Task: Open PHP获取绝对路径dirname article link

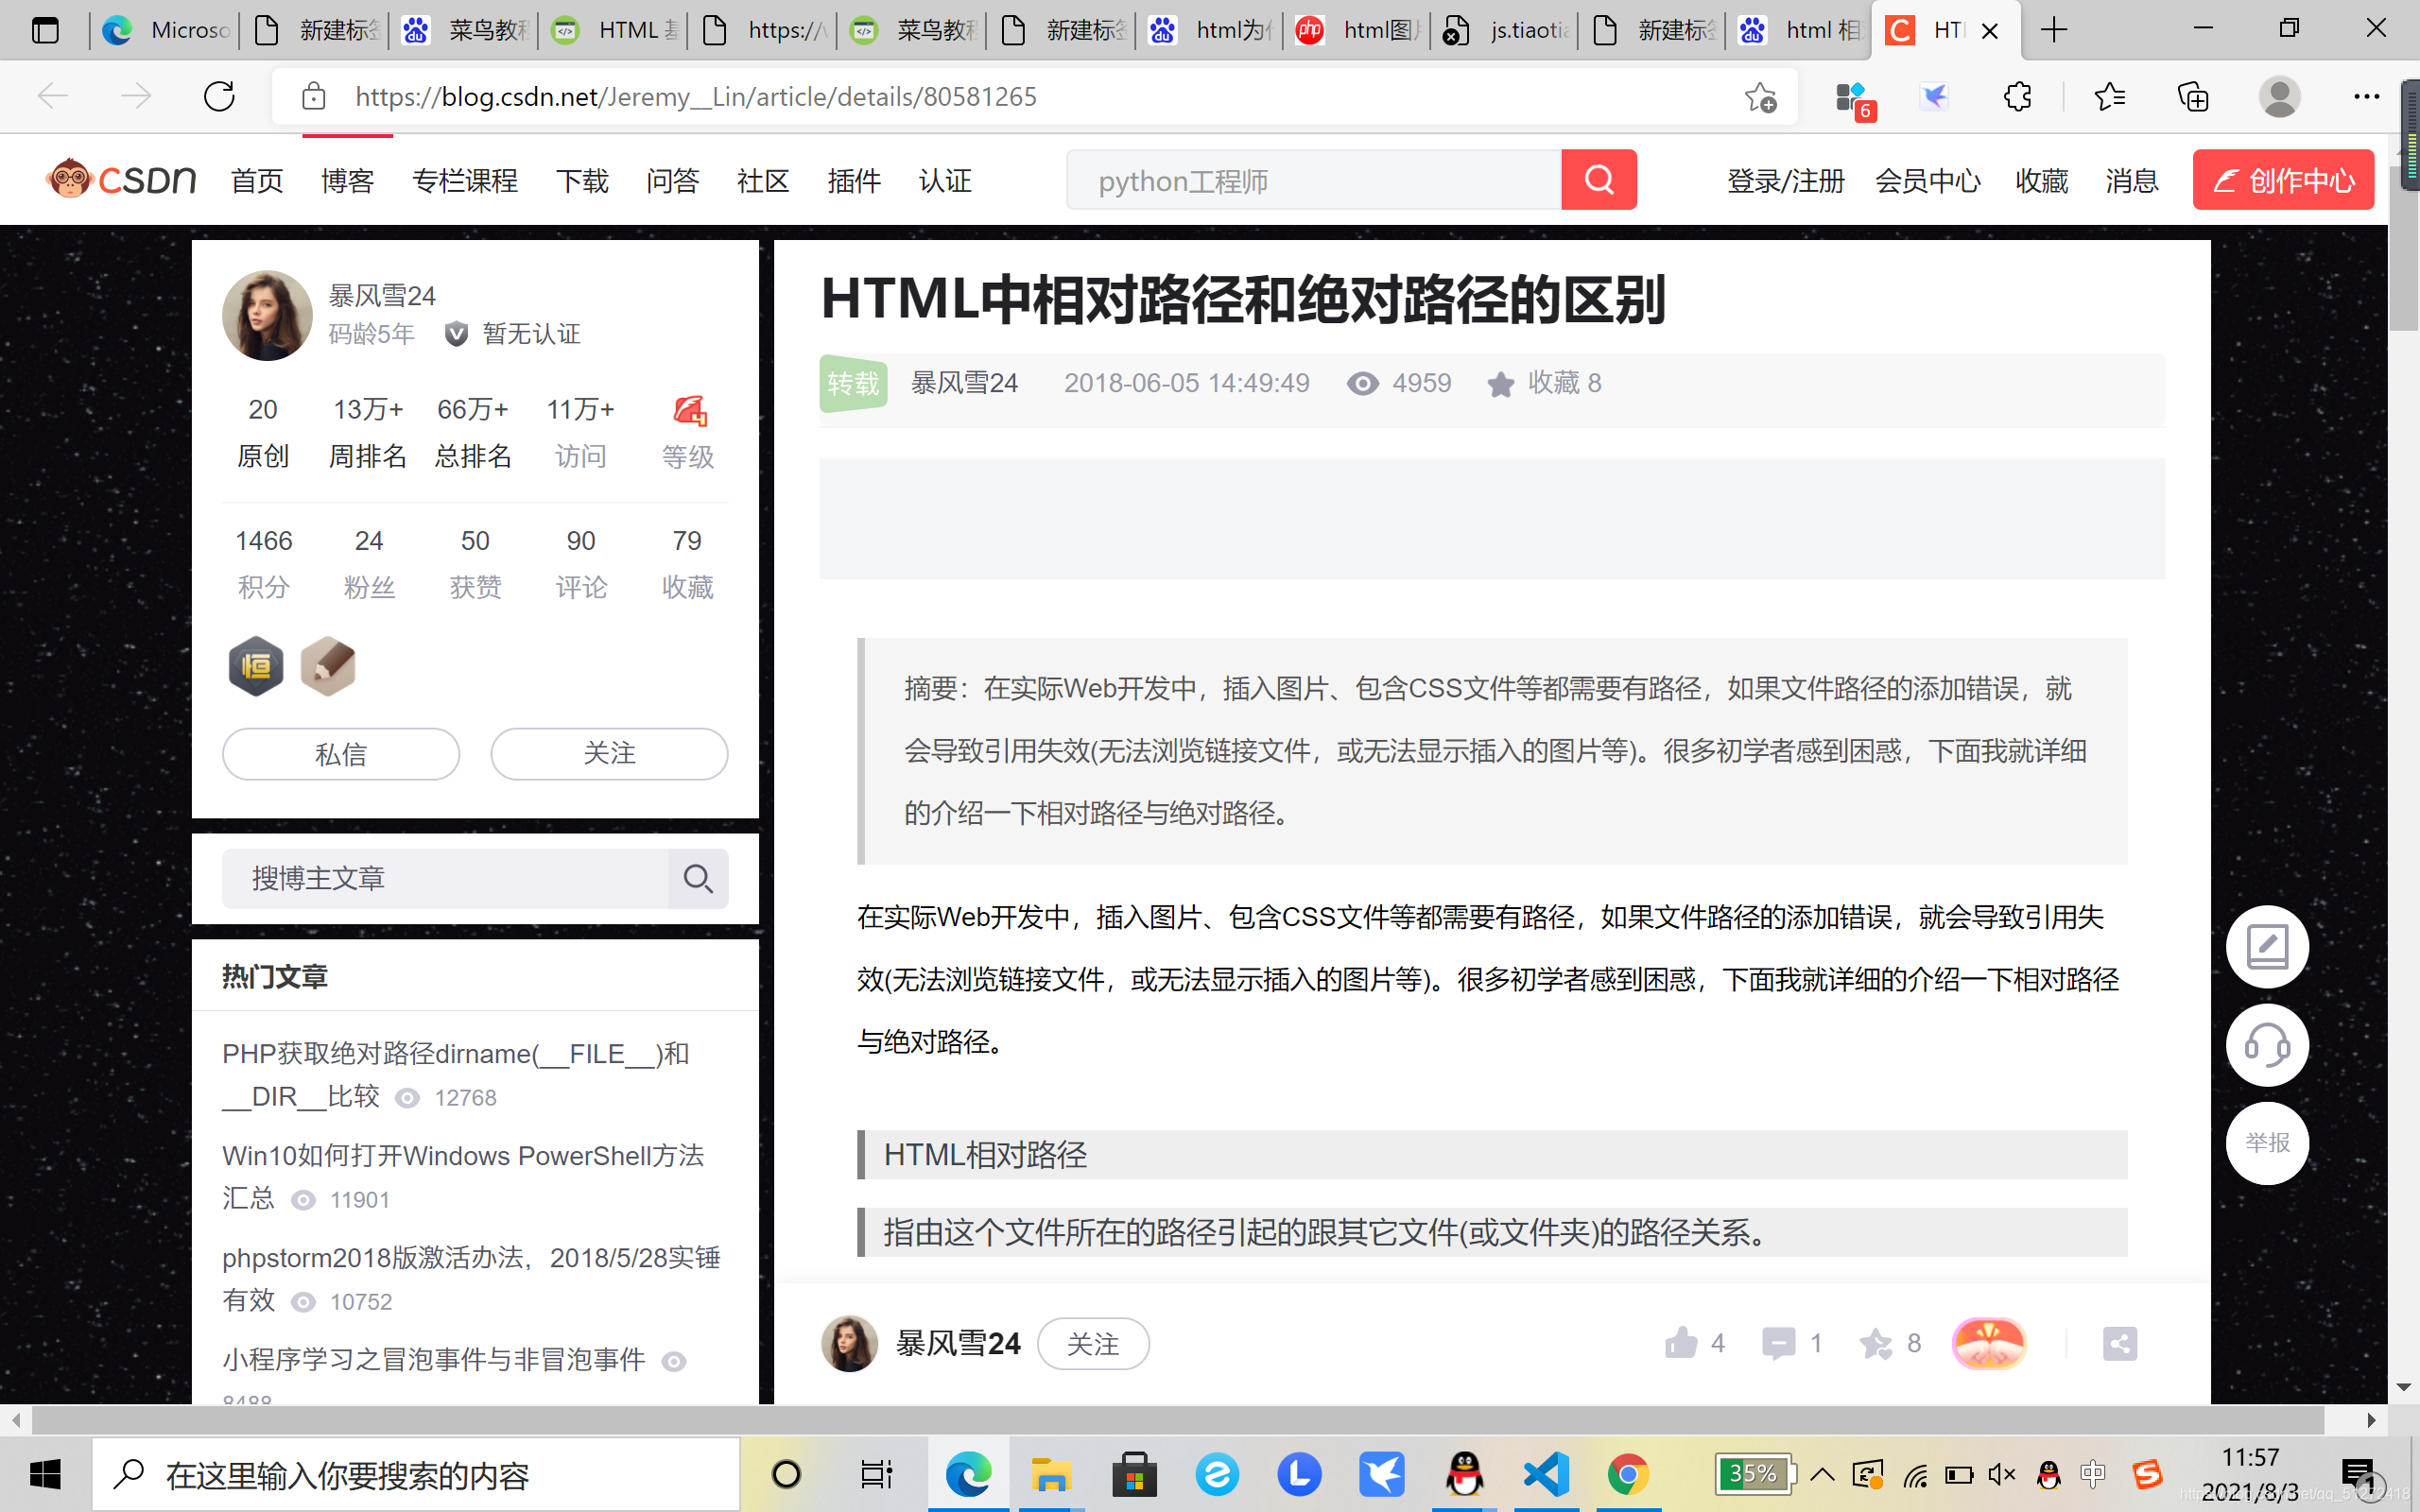Action: [456, 1075]
